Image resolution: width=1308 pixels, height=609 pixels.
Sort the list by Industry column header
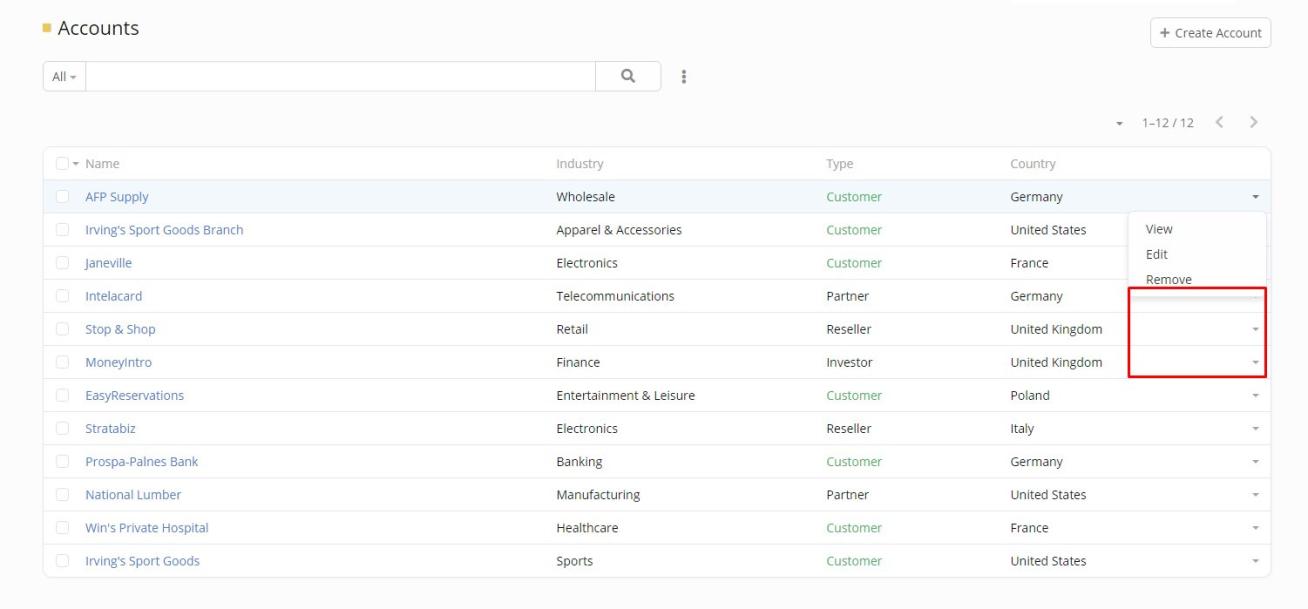click(x=580, y=164)
